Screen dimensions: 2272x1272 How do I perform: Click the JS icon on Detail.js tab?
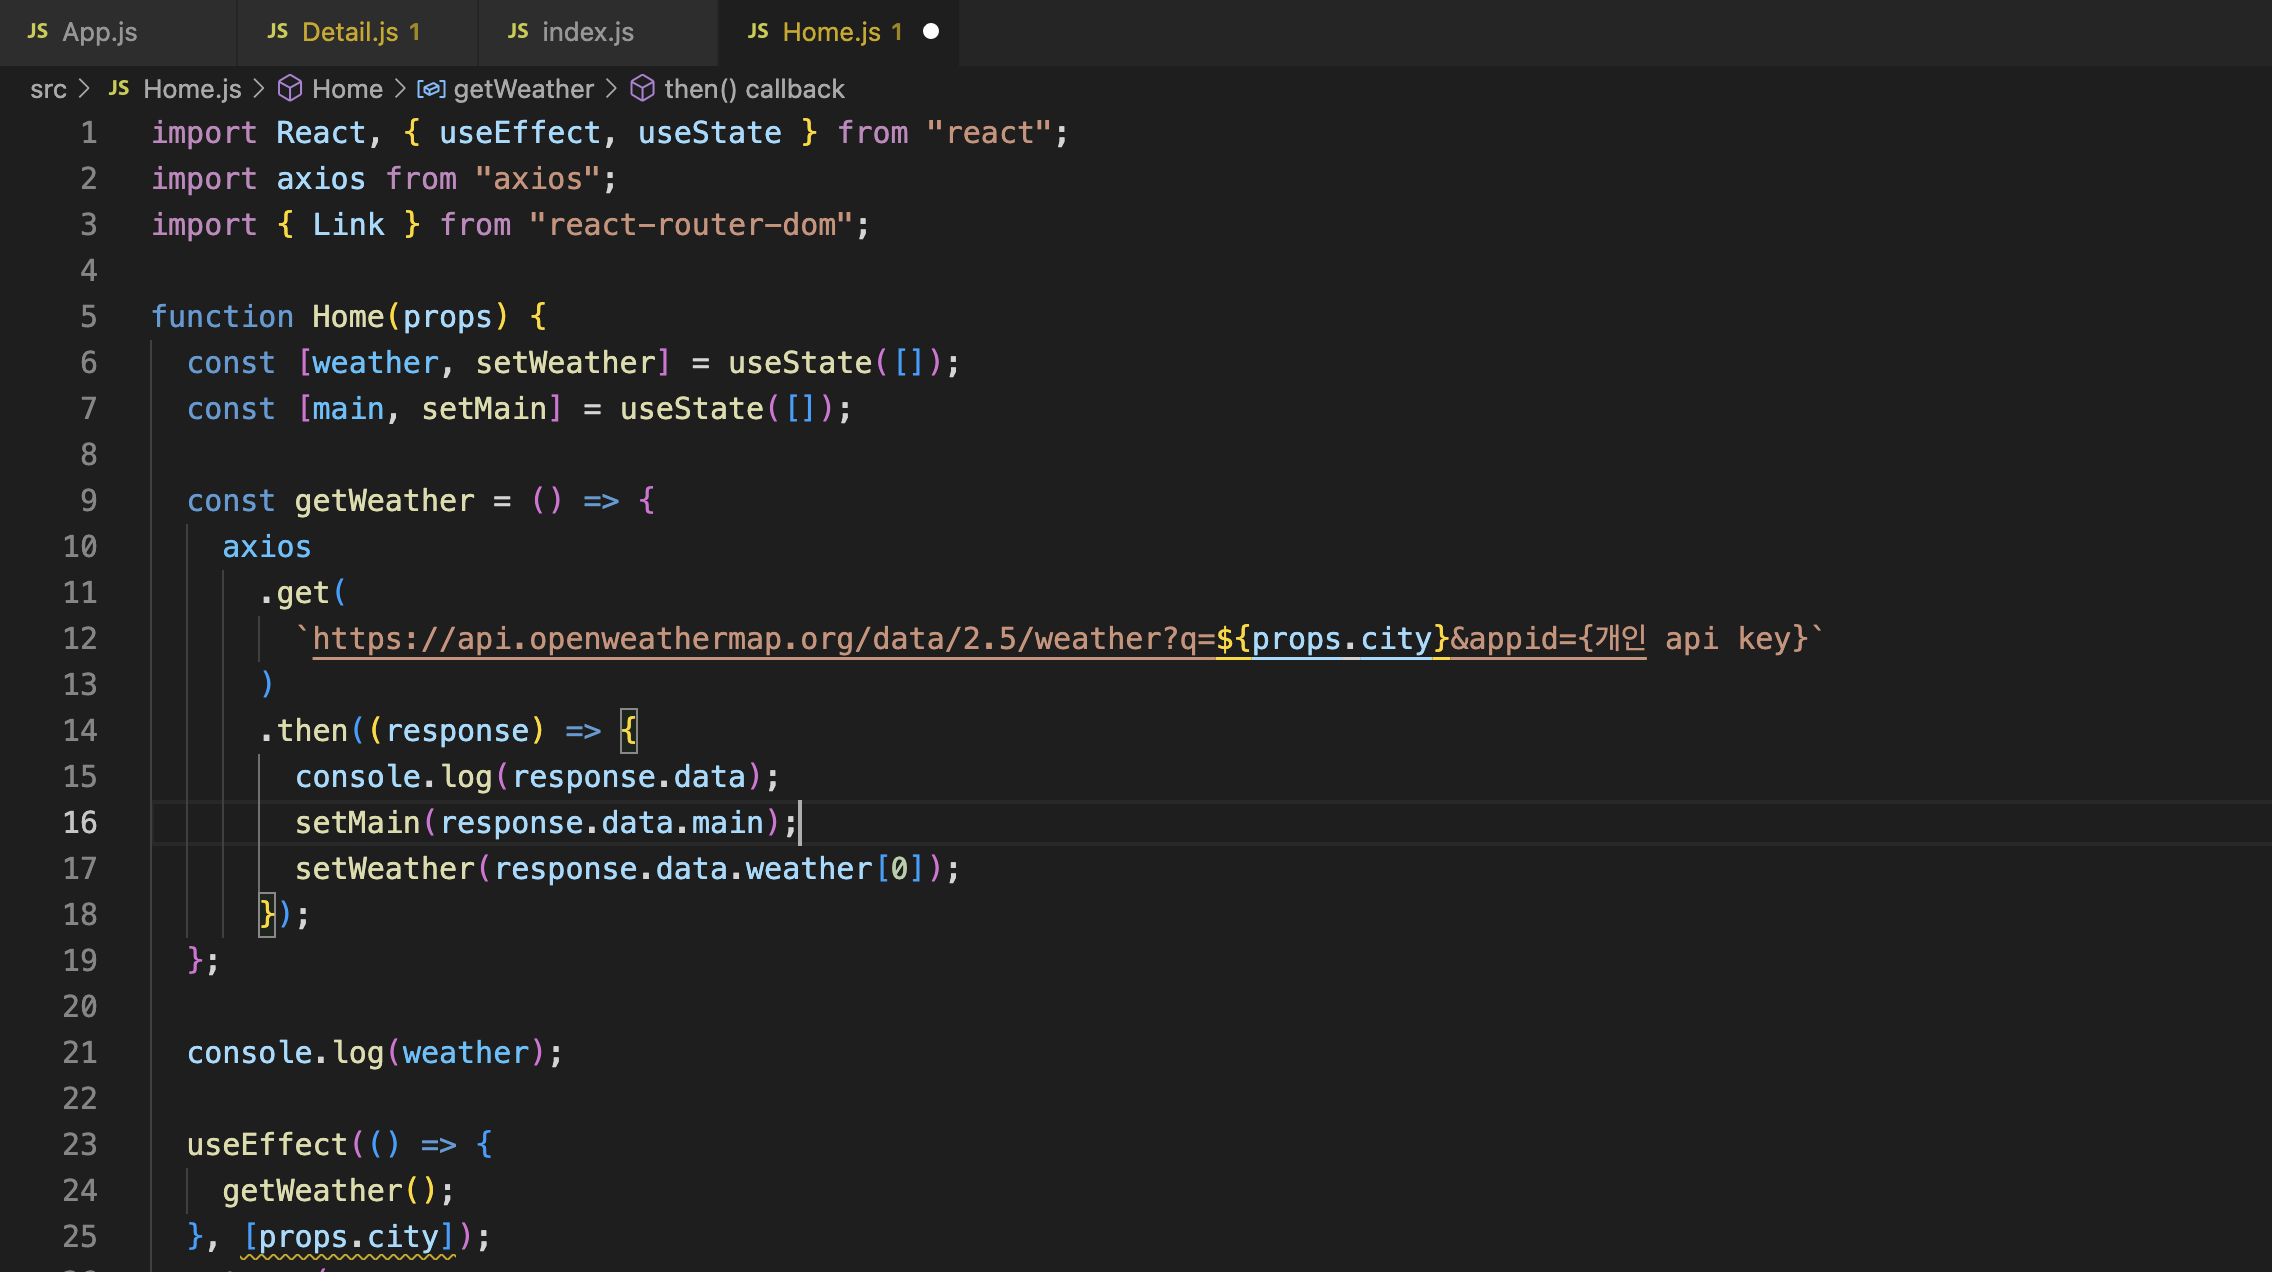coord(278,31)
